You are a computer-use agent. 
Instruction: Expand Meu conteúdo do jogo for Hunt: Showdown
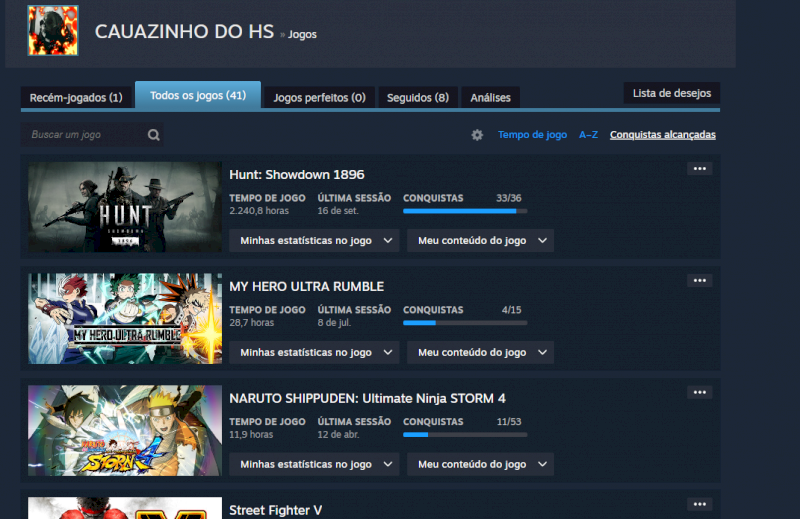click(x=481, y=240)
